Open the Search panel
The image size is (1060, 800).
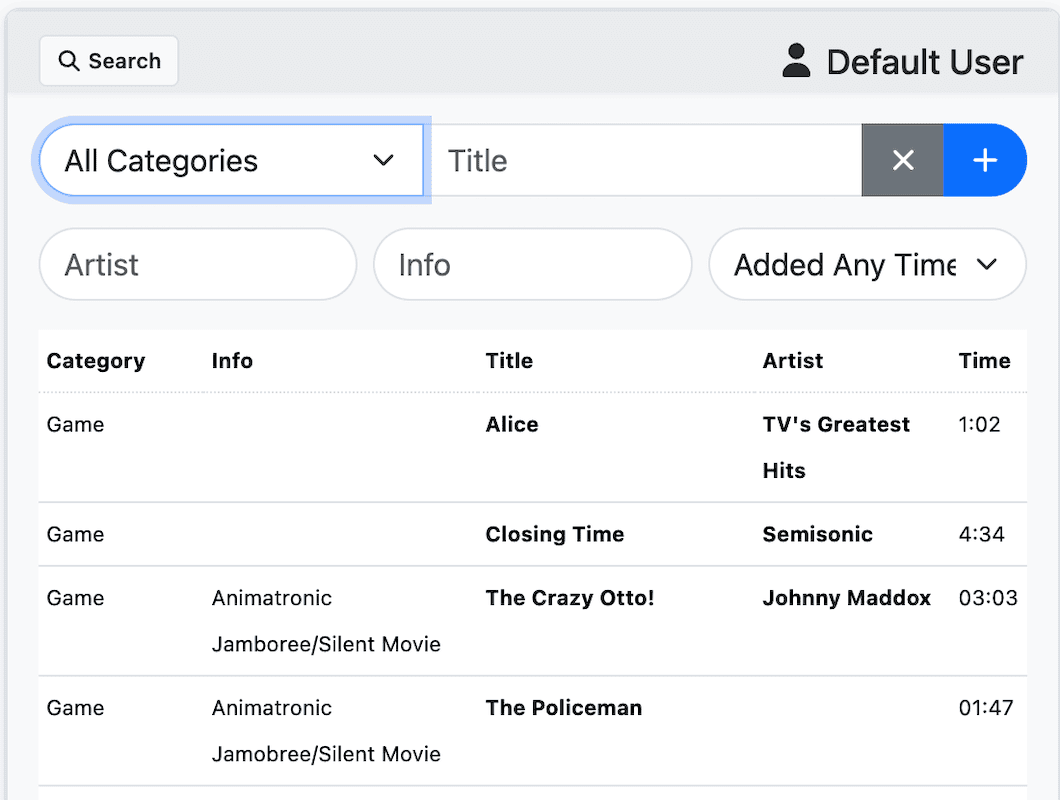pos(108,61)
